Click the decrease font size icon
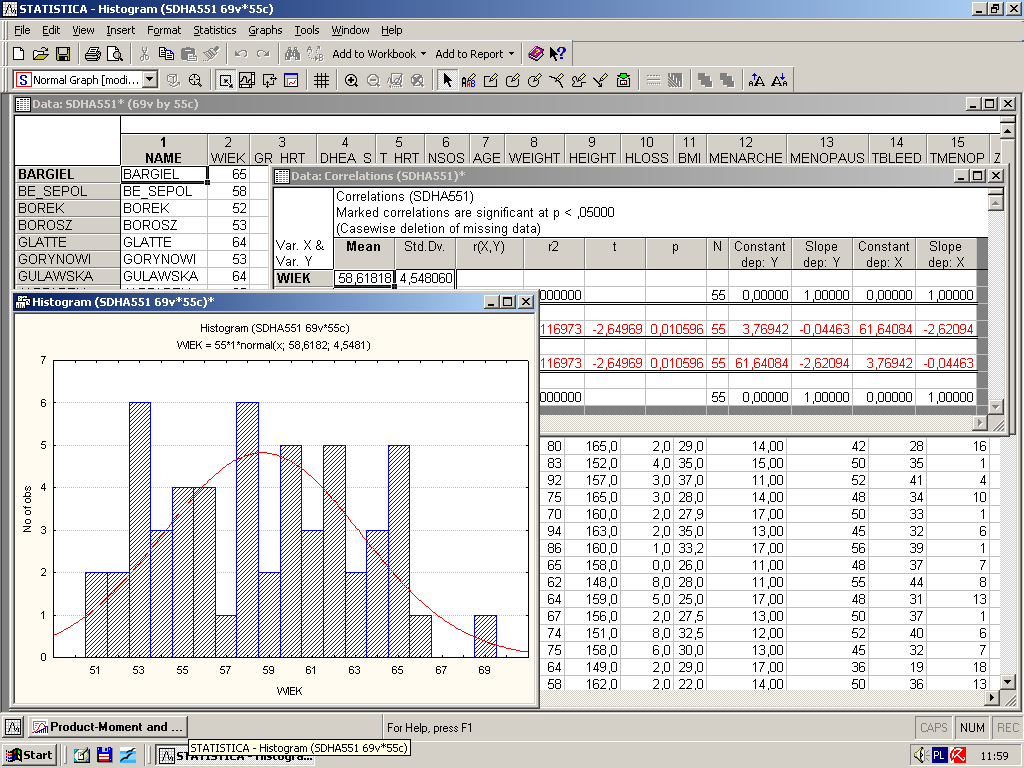 779,80
